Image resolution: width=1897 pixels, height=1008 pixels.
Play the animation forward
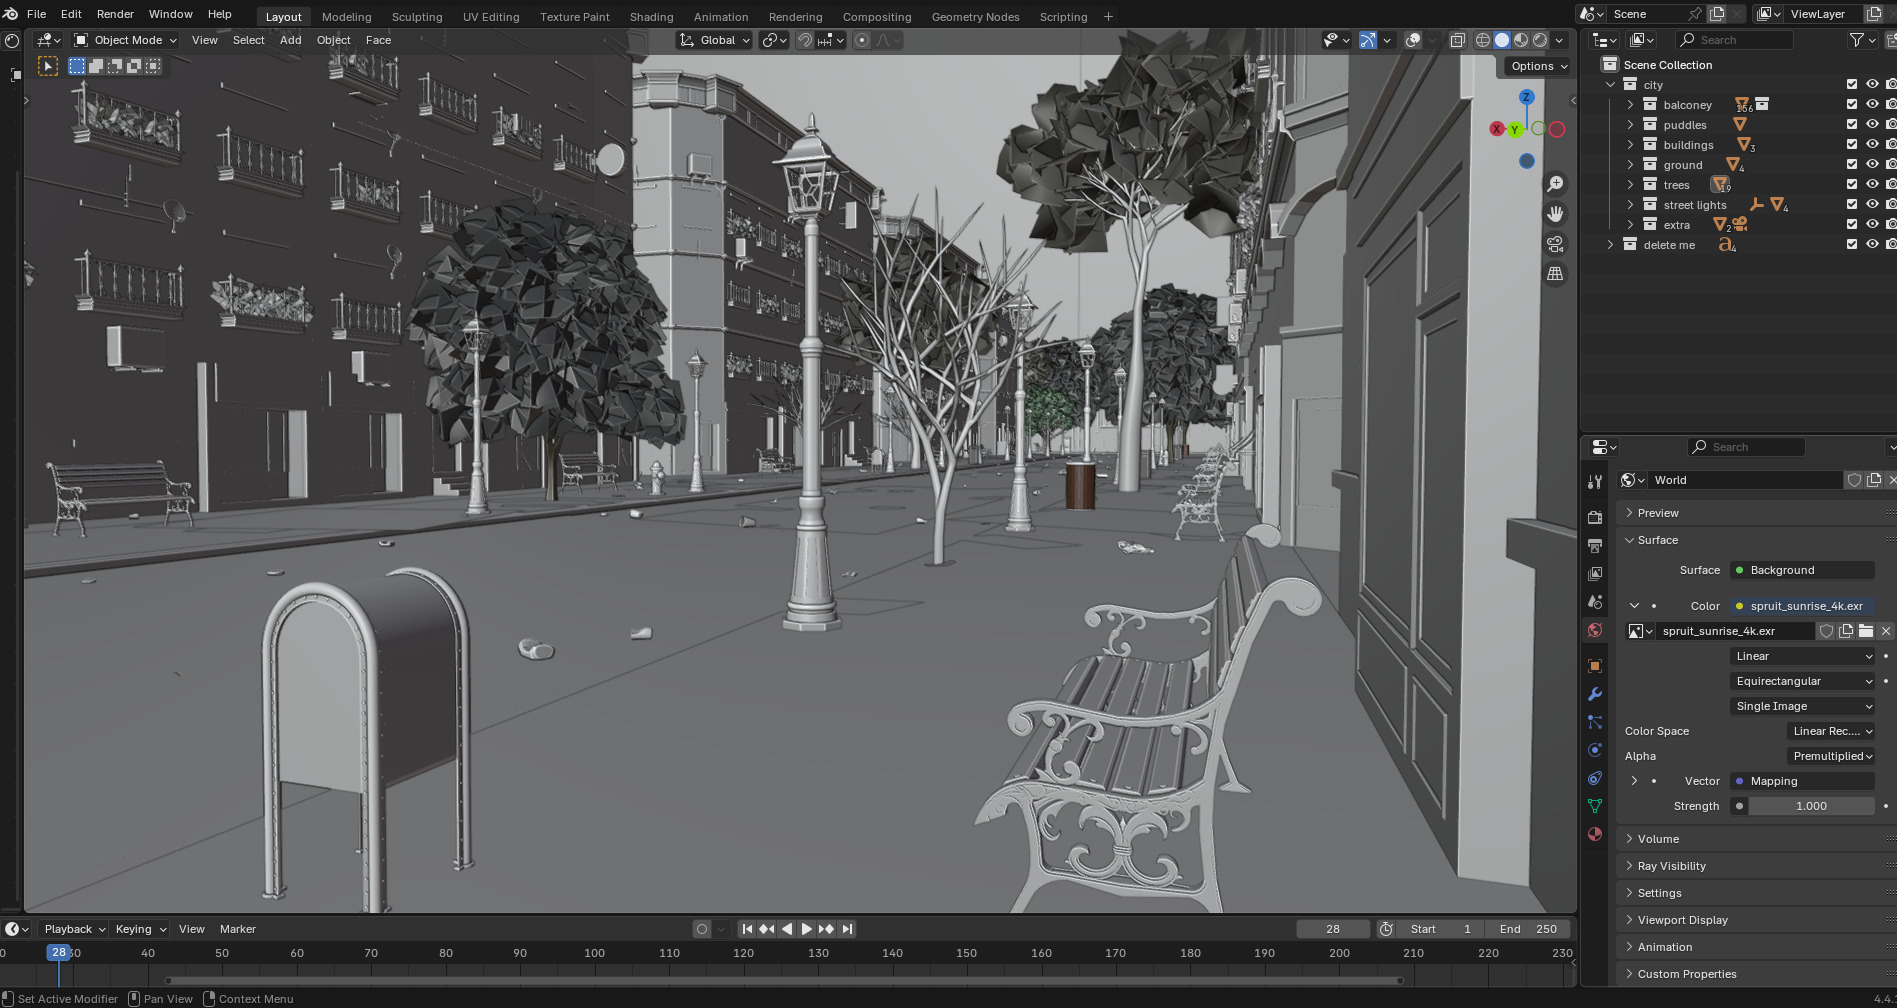click(807, 929)
